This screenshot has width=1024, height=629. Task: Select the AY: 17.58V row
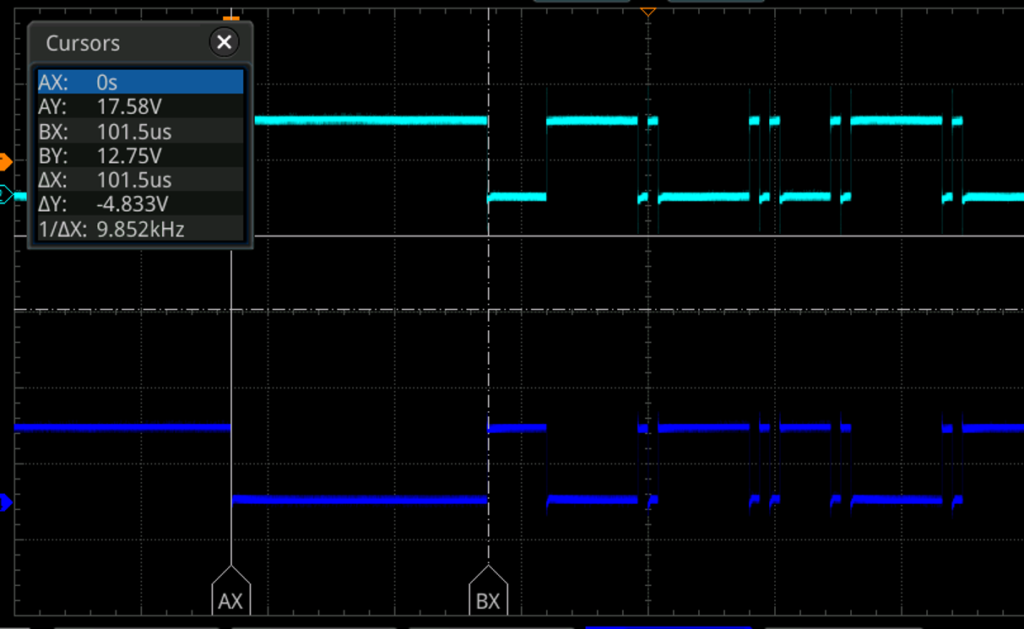[140, 106]
